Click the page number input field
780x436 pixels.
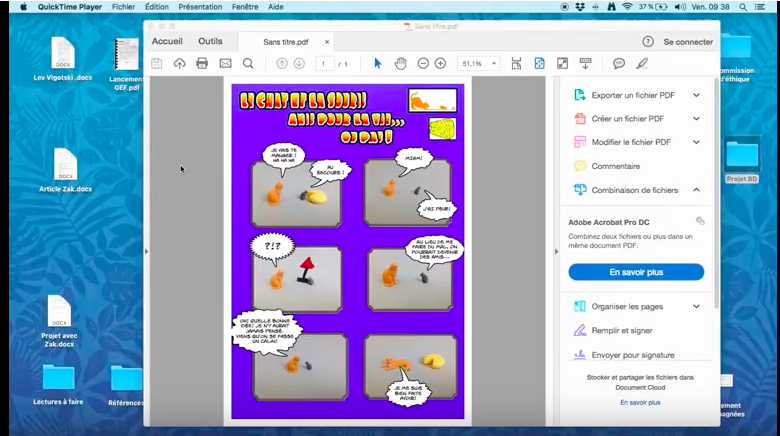coord(324,63)
